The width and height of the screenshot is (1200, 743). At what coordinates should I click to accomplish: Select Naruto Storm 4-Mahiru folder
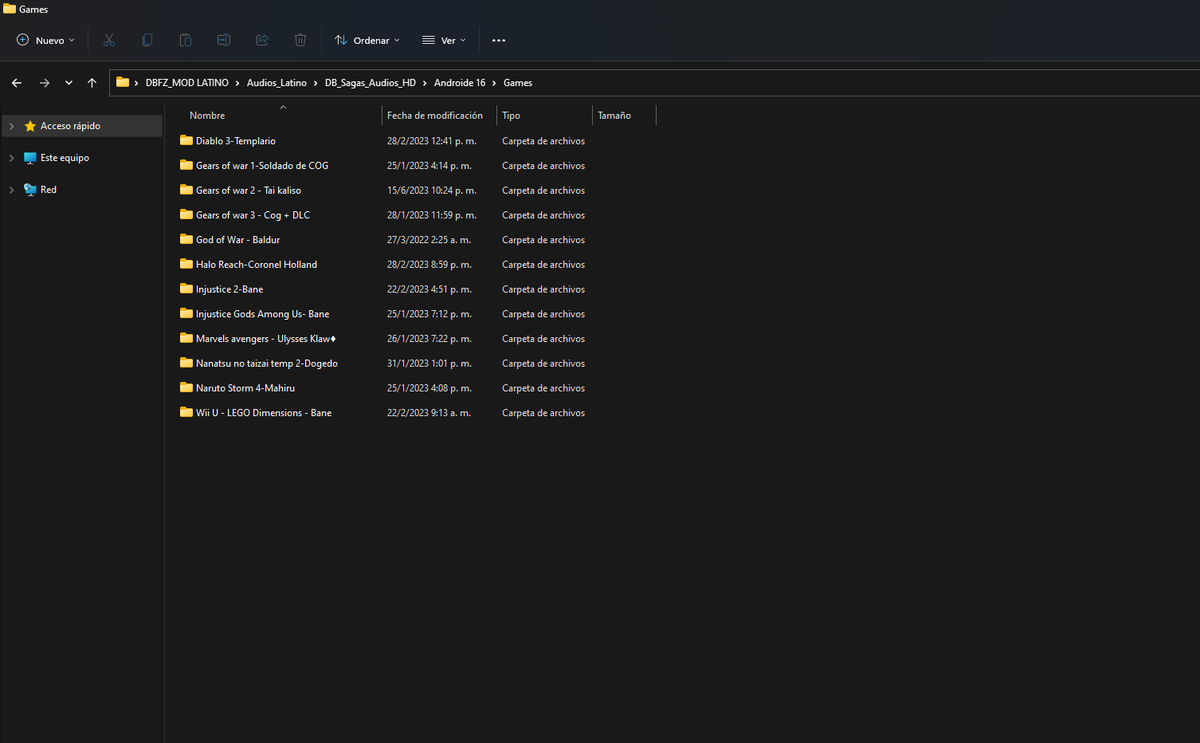[245, 388]
